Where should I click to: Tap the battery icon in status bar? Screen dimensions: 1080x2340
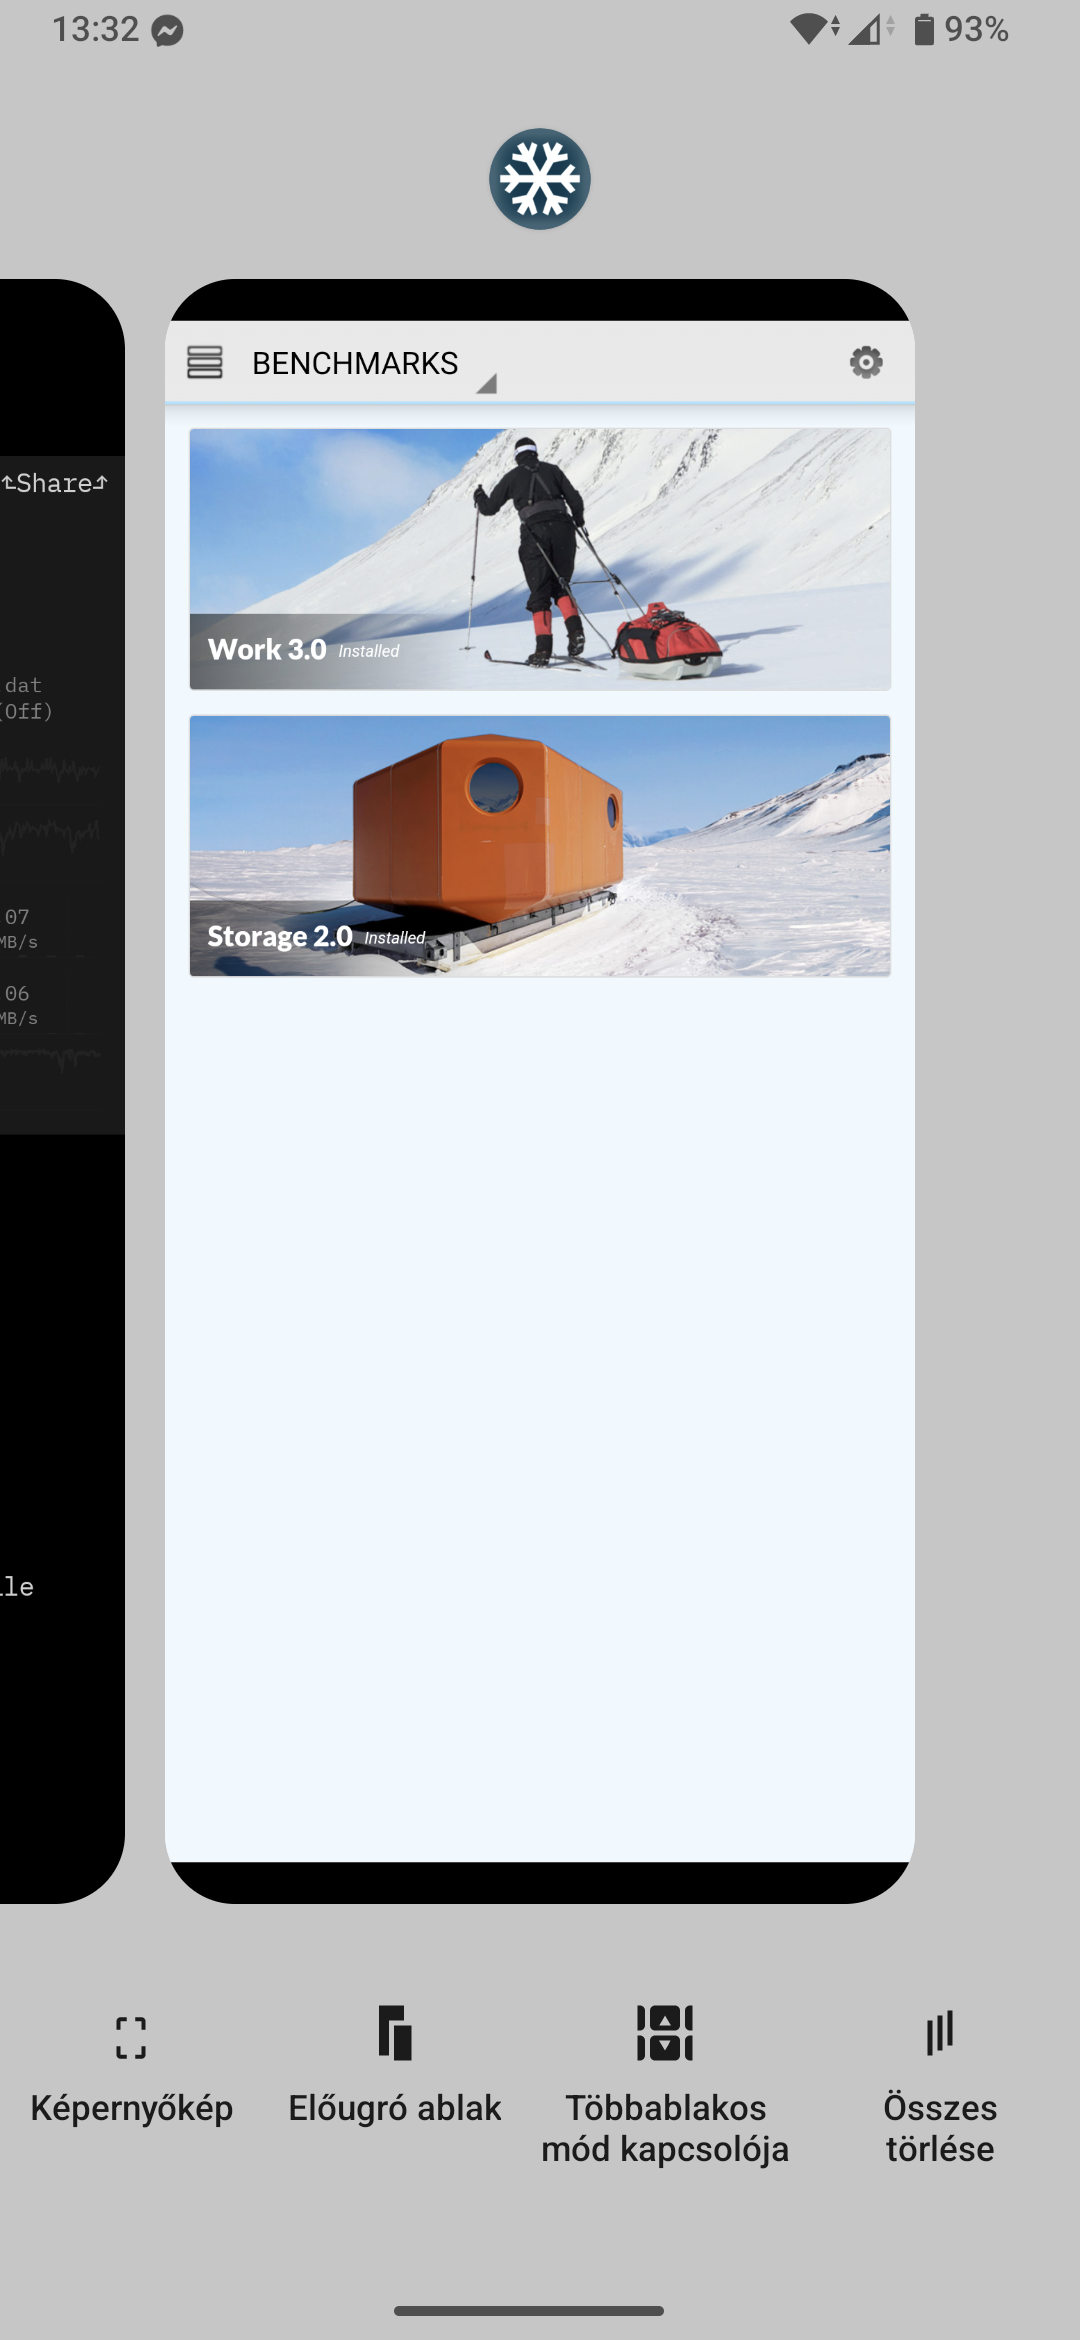point(924,29)
